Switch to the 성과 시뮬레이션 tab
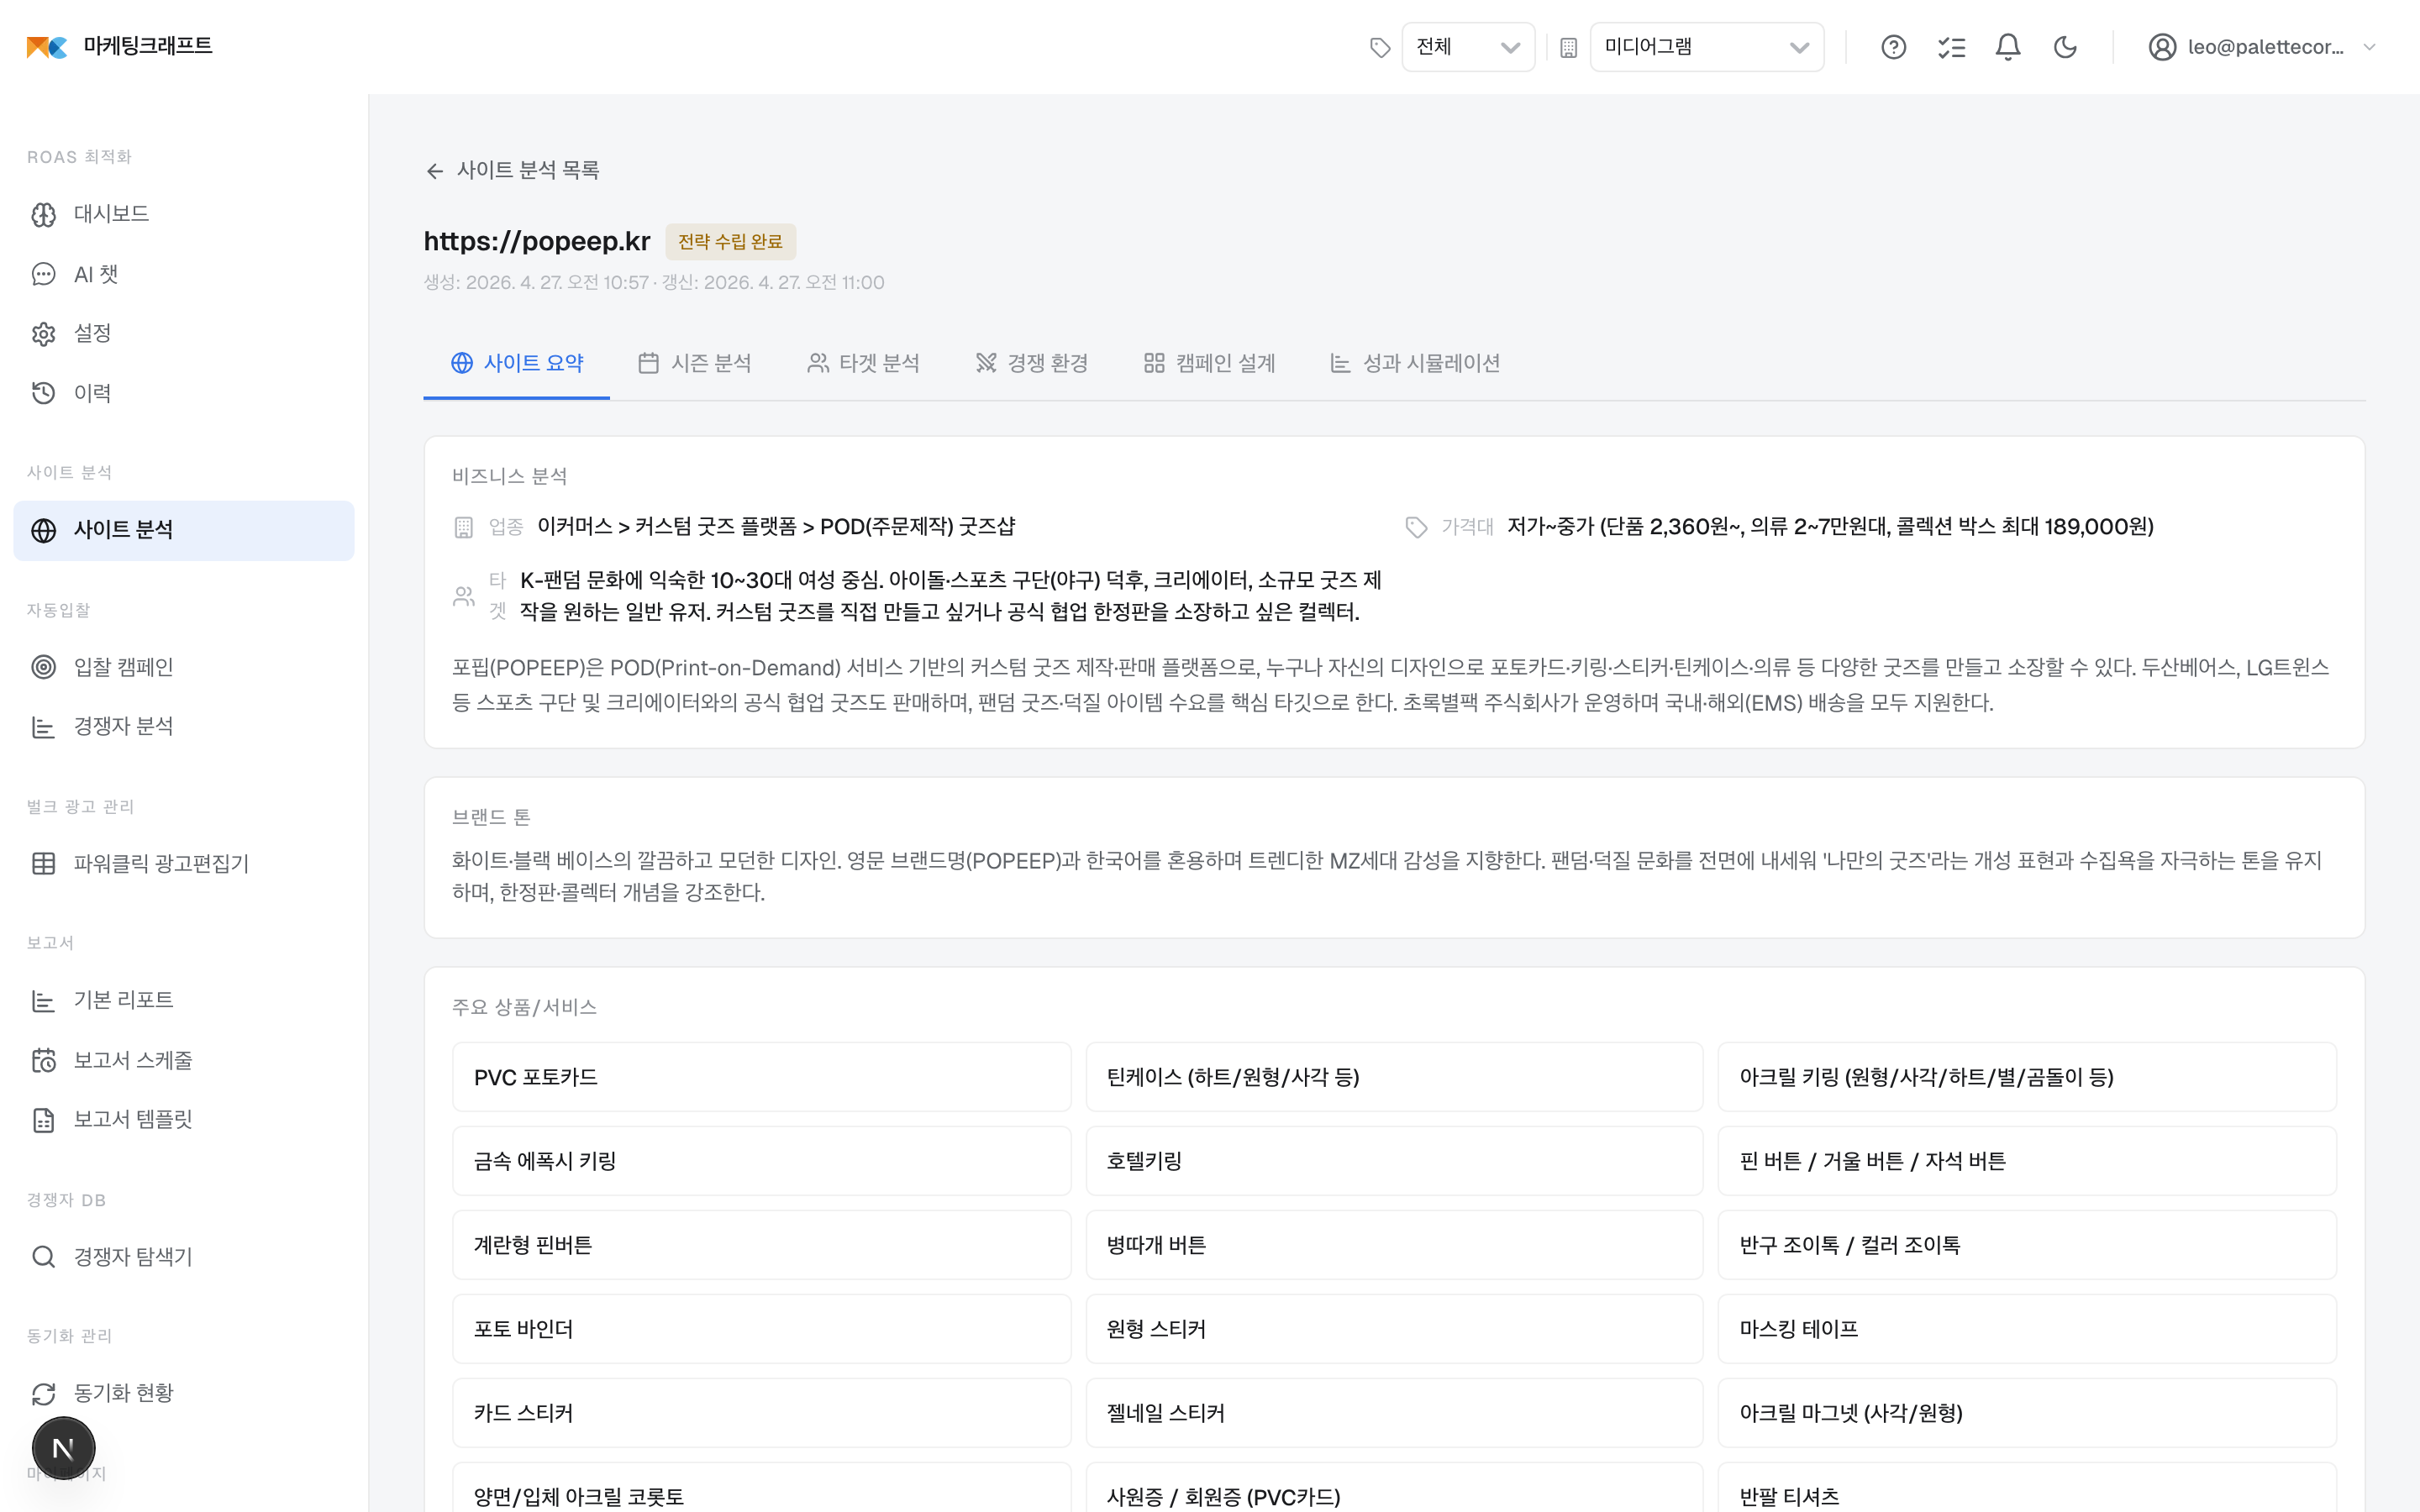Screen dimensions: 2420x1512 pyautogui.click(x=1415, y=363)
